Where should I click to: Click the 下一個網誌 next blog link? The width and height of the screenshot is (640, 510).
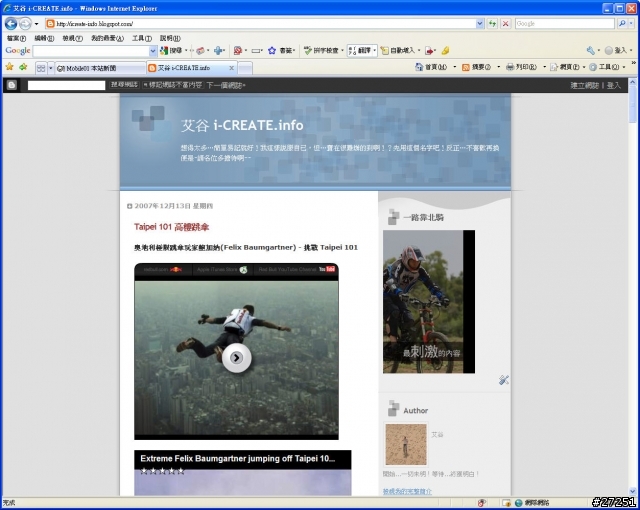click(x=225, y=85)
